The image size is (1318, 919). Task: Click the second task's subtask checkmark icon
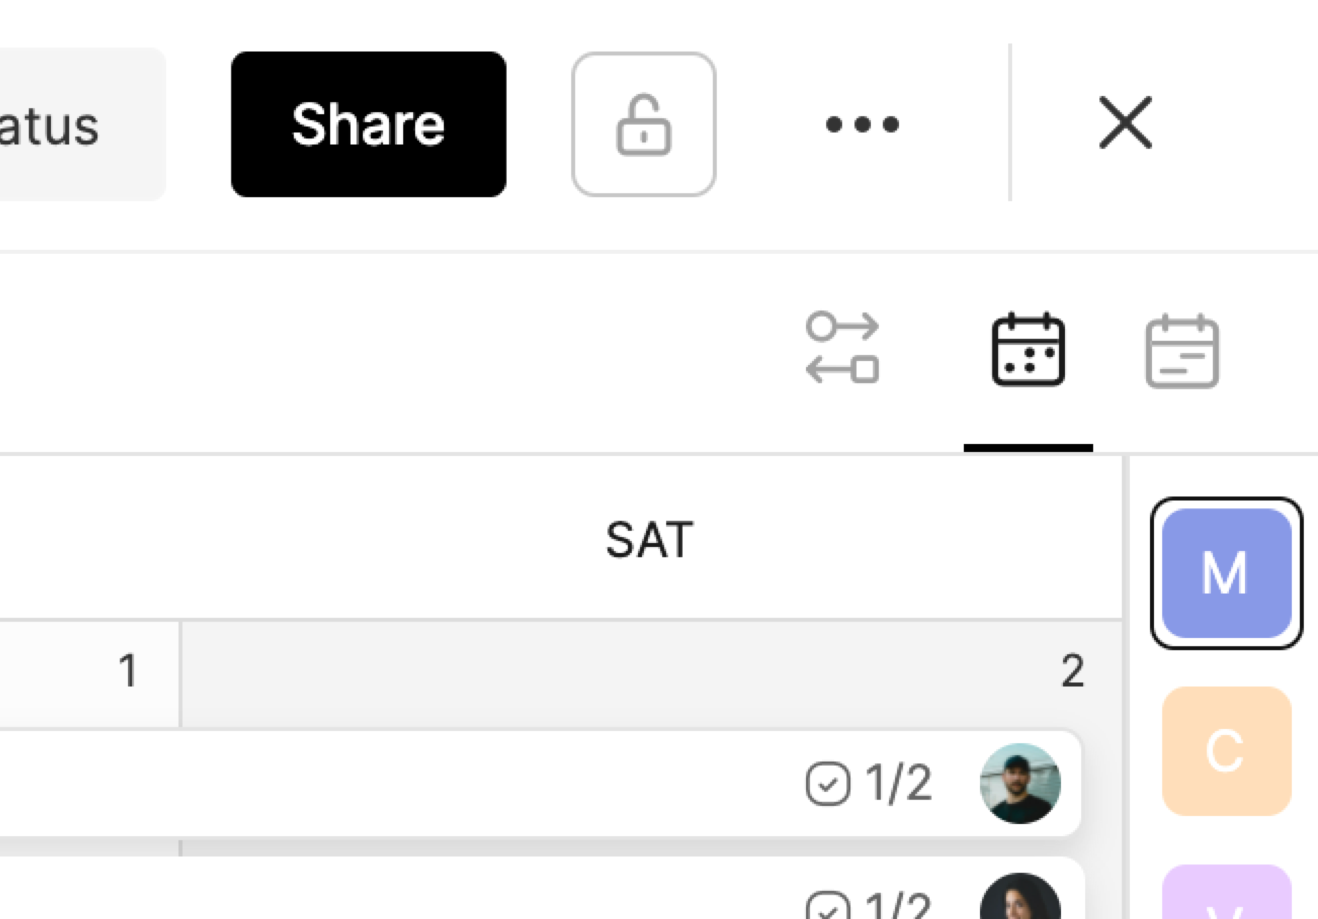point(827,908)
